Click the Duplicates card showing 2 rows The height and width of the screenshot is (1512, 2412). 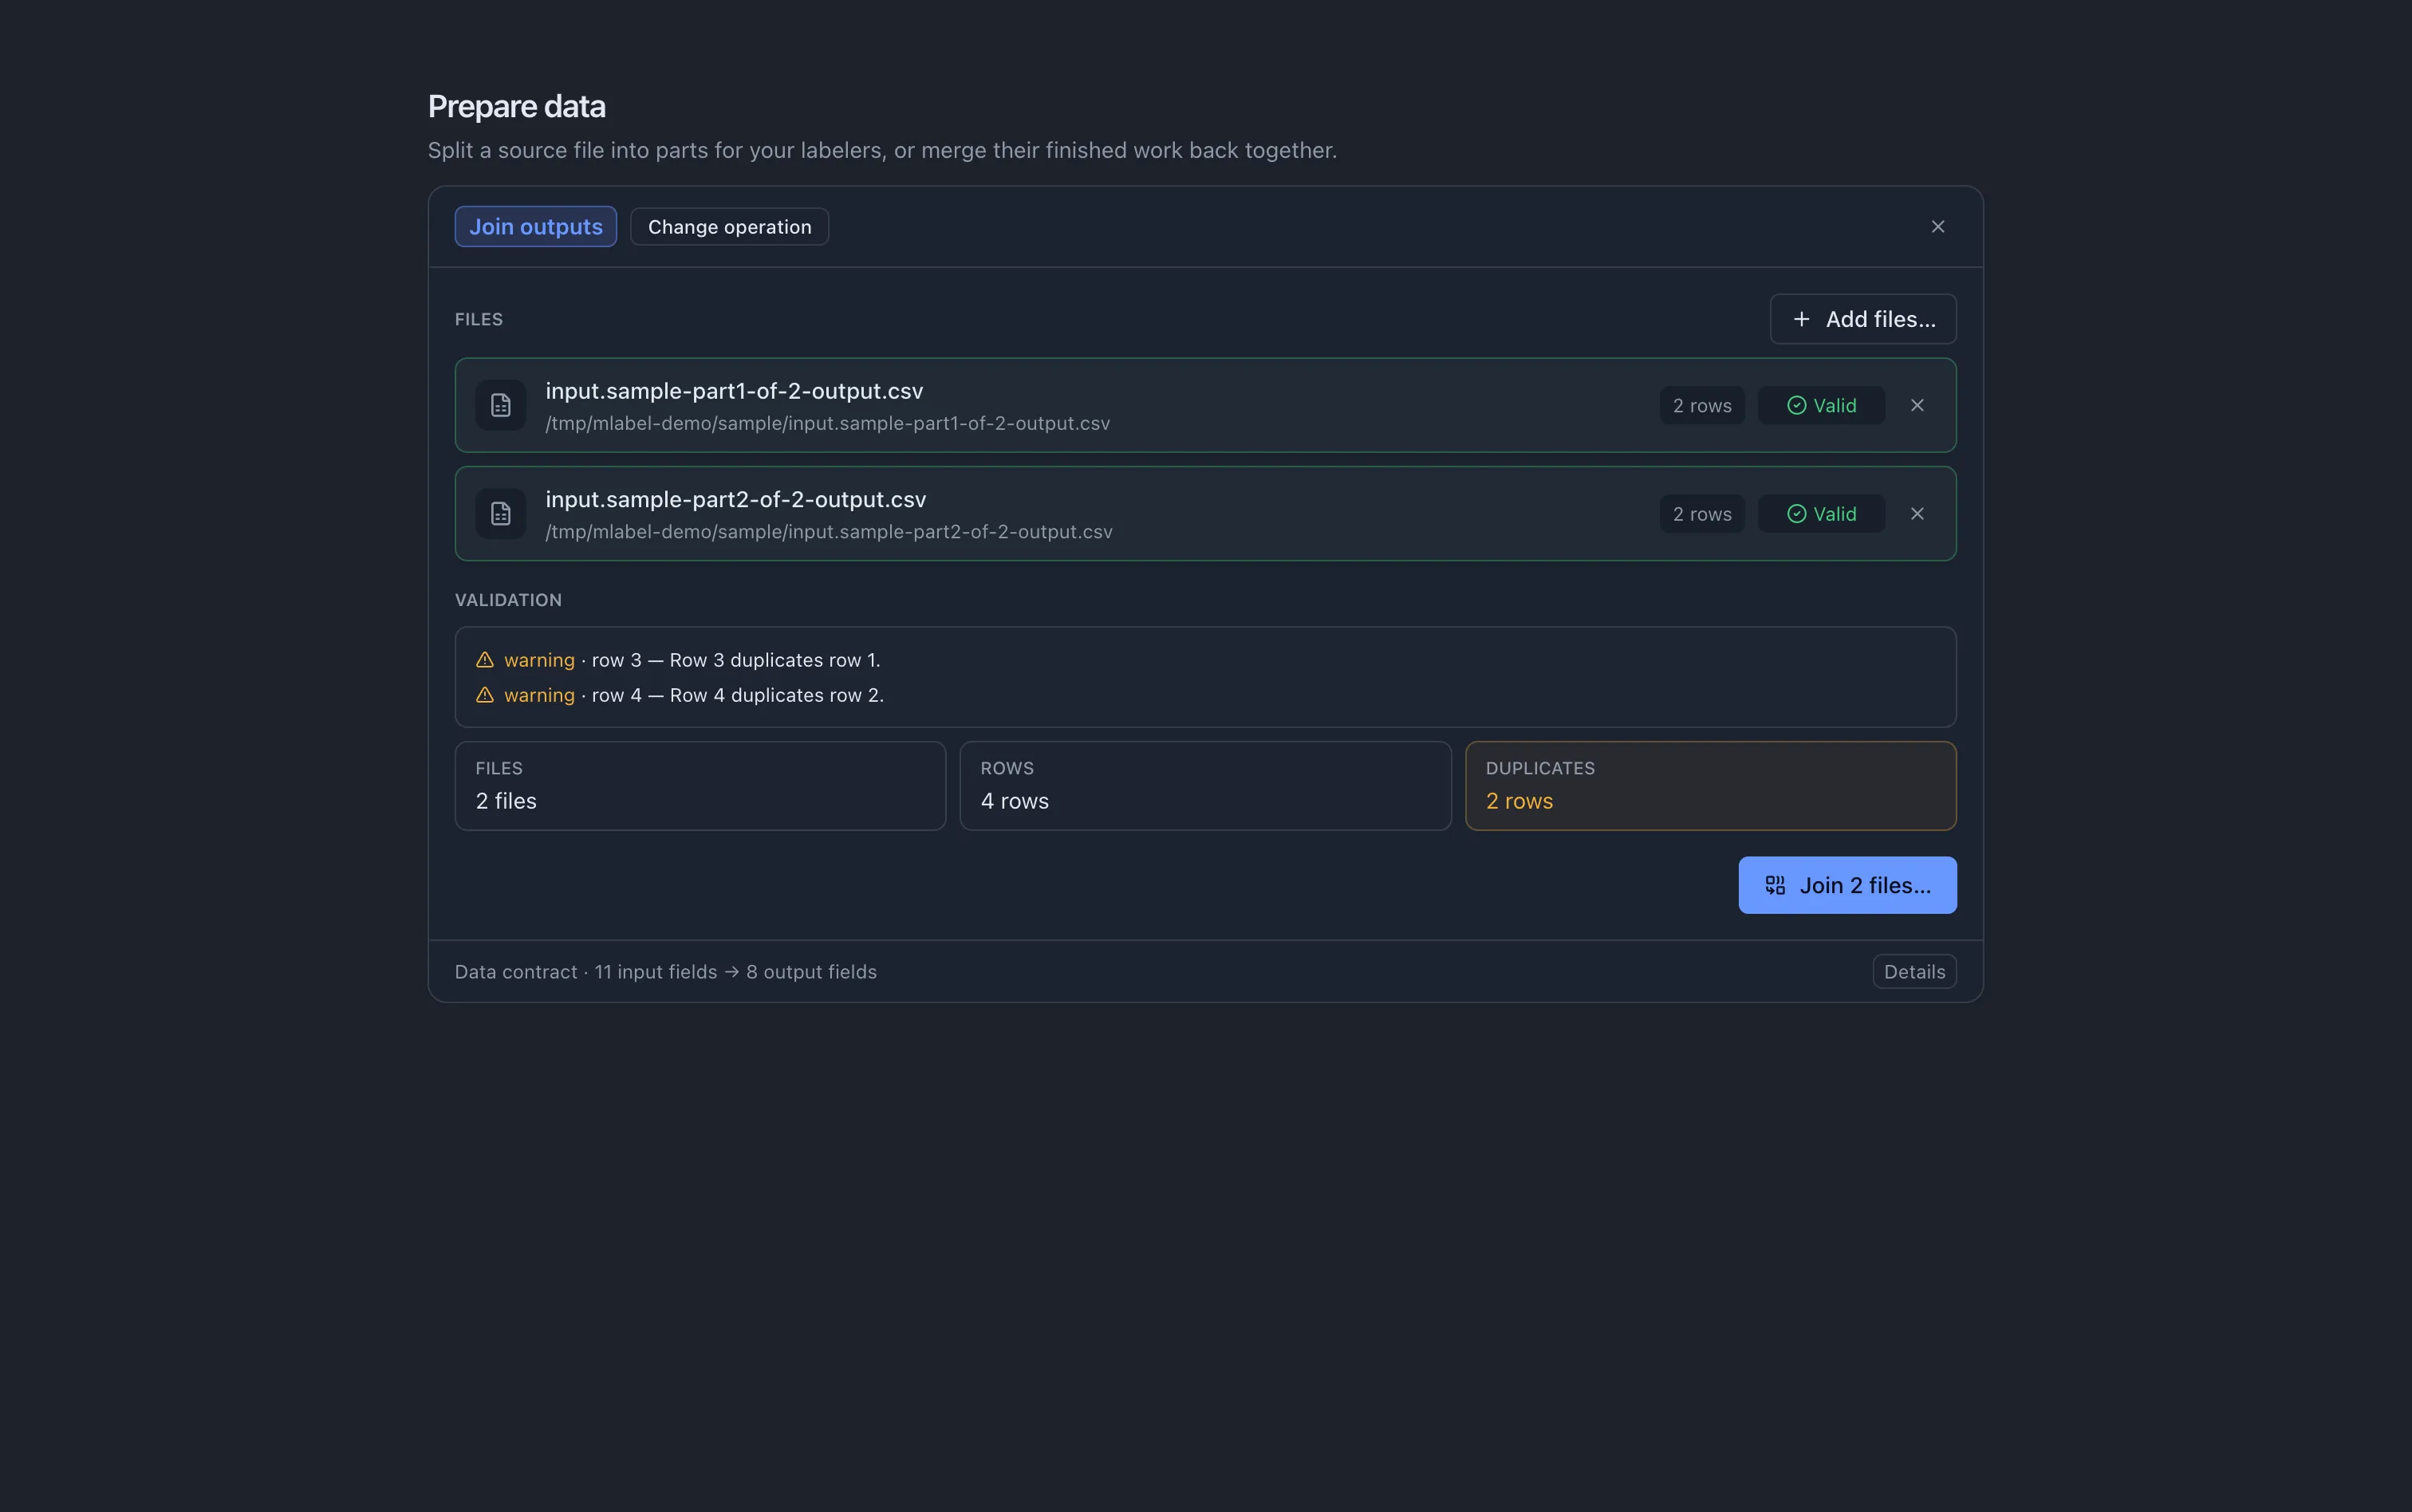(1710, 786)
